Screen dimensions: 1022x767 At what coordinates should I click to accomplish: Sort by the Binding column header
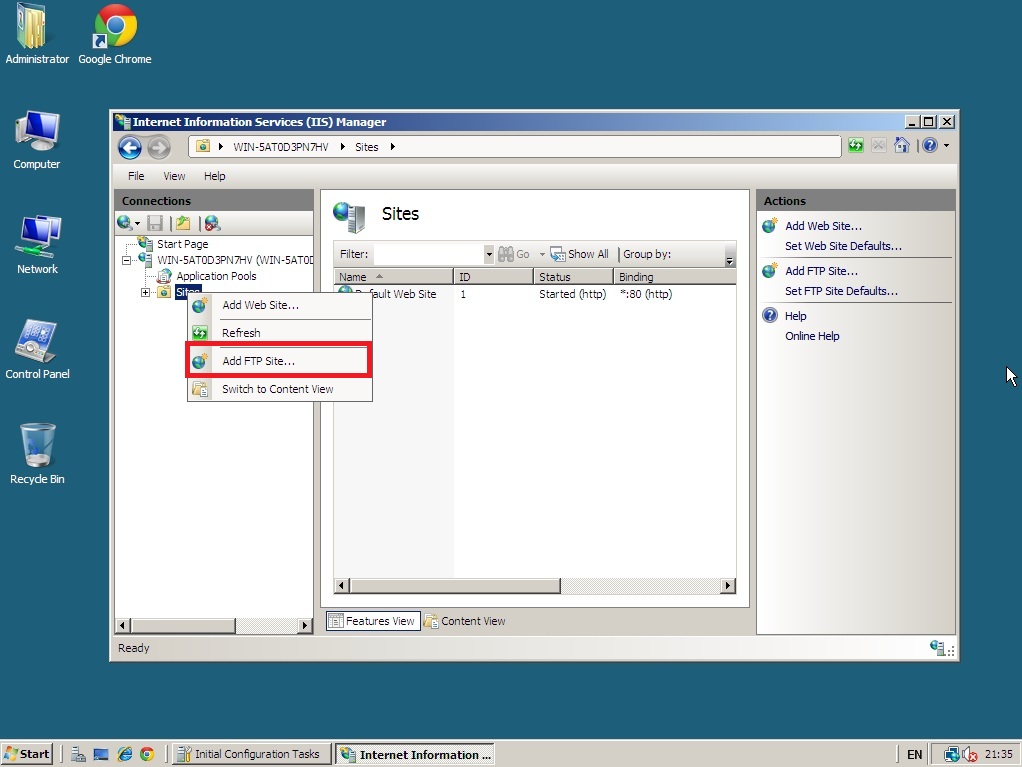coord(675,277)
